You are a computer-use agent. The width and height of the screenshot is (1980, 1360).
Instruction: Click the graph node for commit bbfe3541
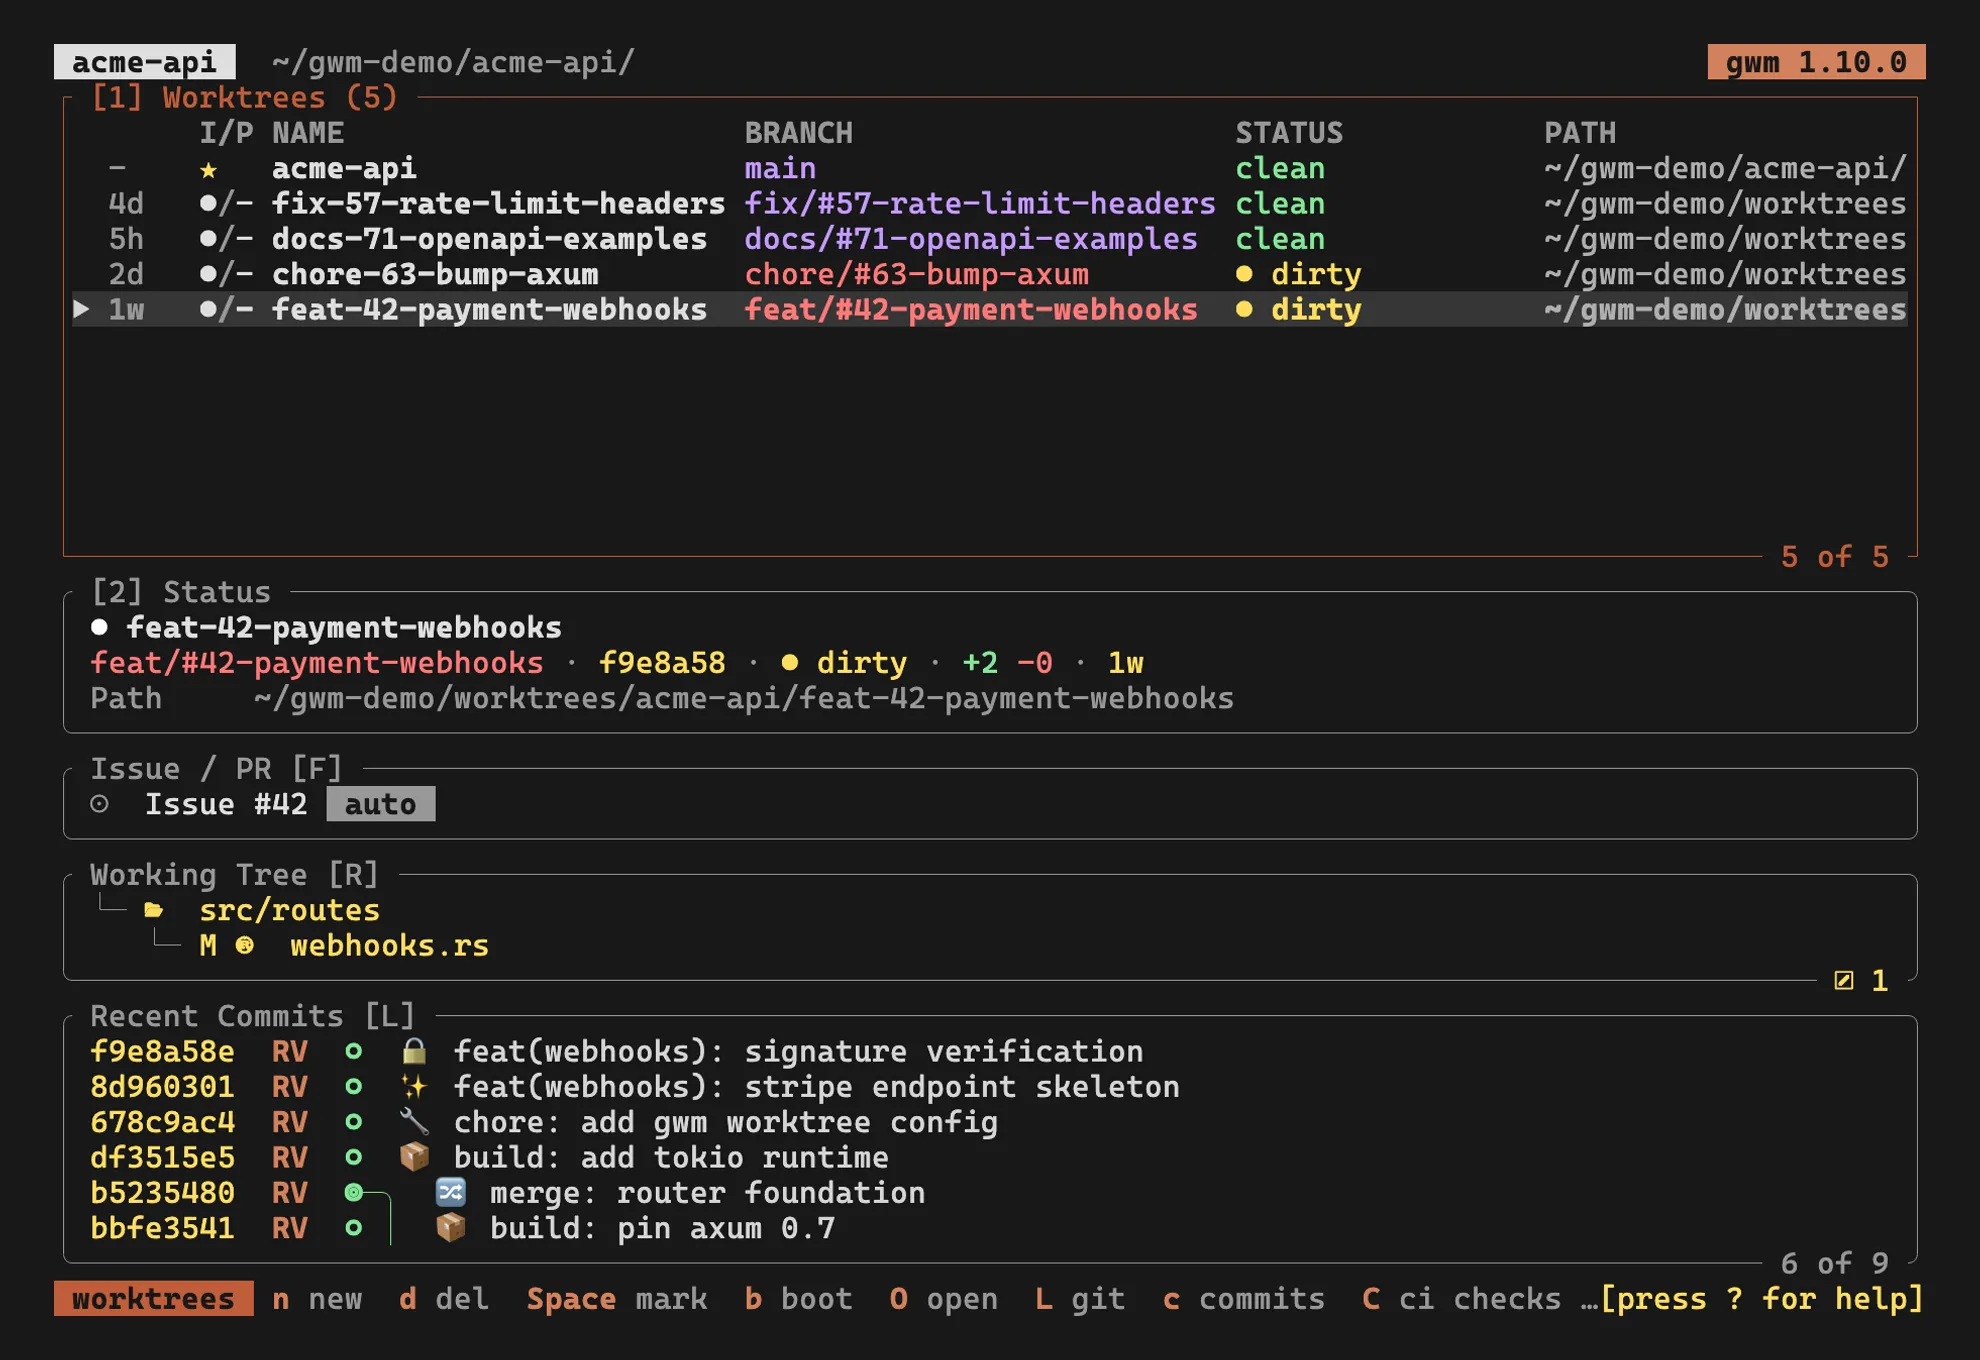pyautogui.click(x=353, y=1227)
